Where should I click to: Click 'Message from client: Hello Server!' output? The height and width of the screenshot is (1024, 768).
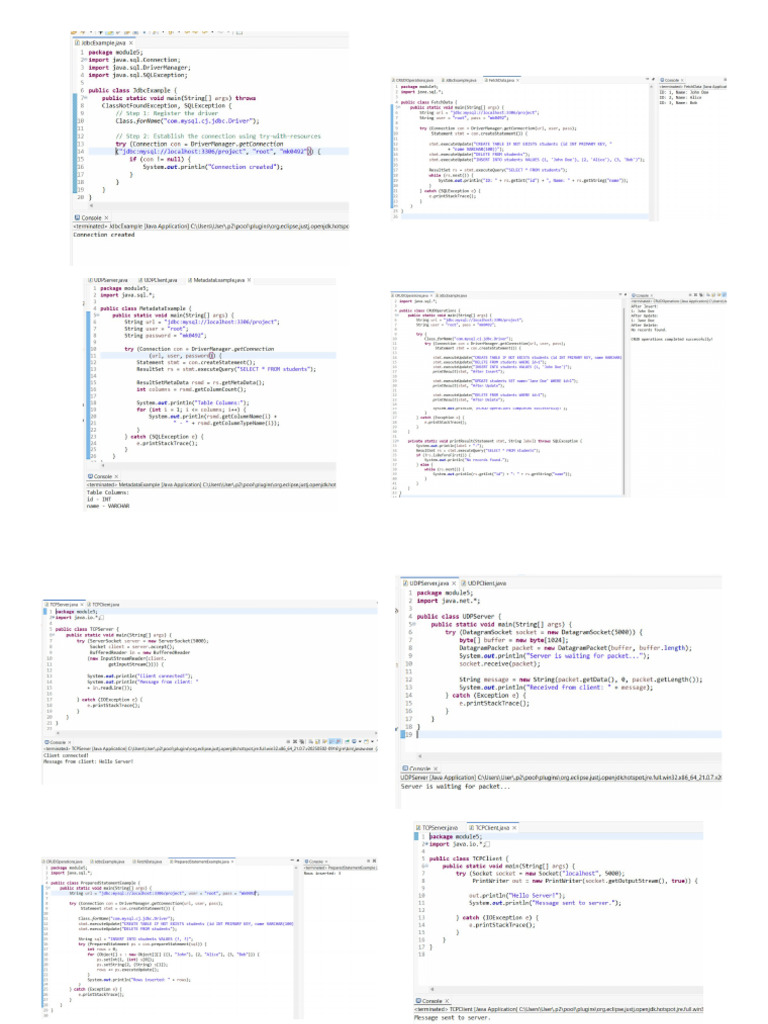click(x=88, y=761)
